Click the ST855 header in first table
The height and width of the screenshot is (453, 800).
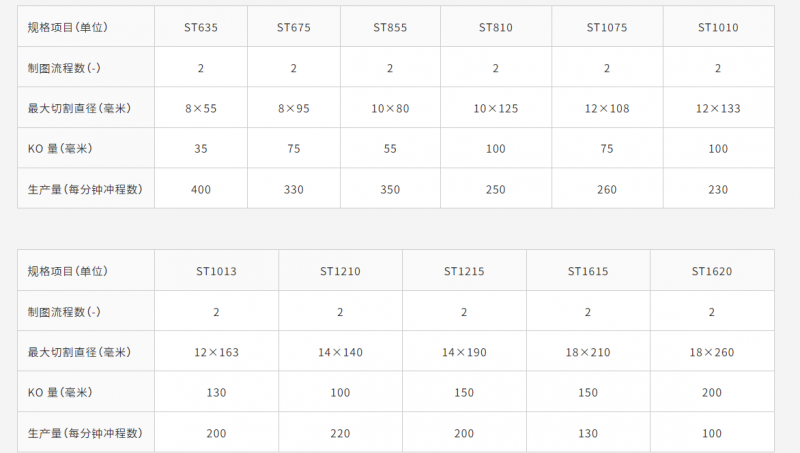[390, 28]
